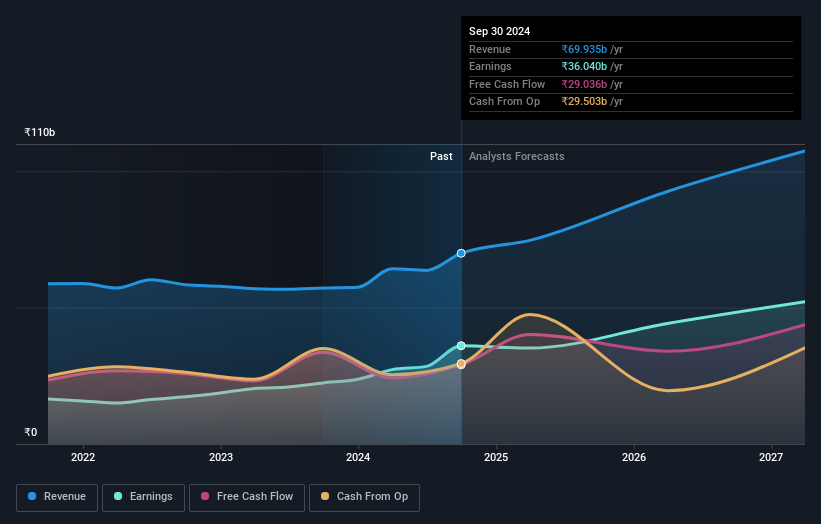Toggle the Cash From Op legend button
Viewport: 821px width, 524px height.
click(x=364, y=497)
